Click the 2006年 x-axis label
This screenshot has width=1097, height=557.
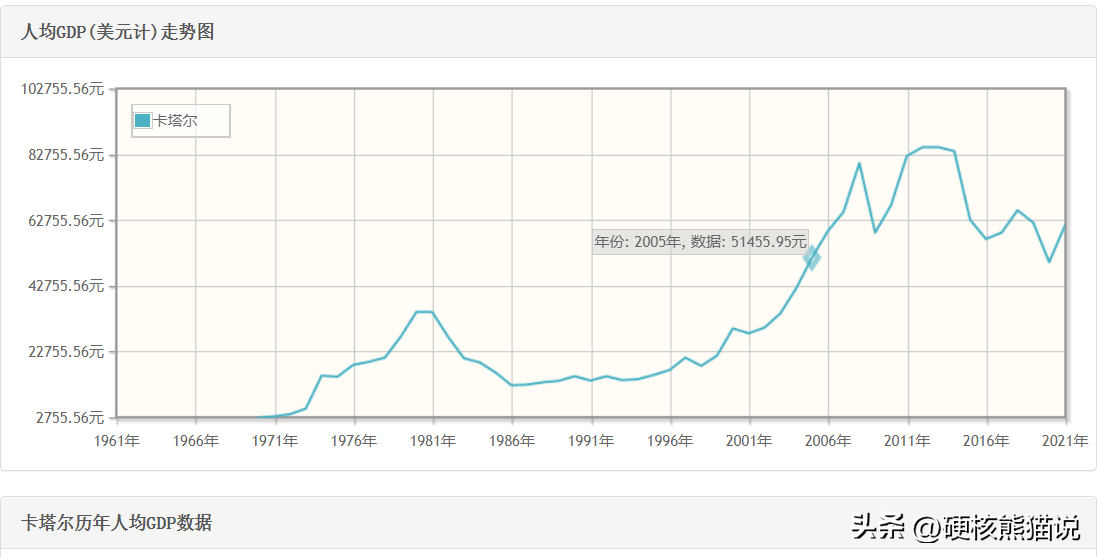click(x=828, y=441)
